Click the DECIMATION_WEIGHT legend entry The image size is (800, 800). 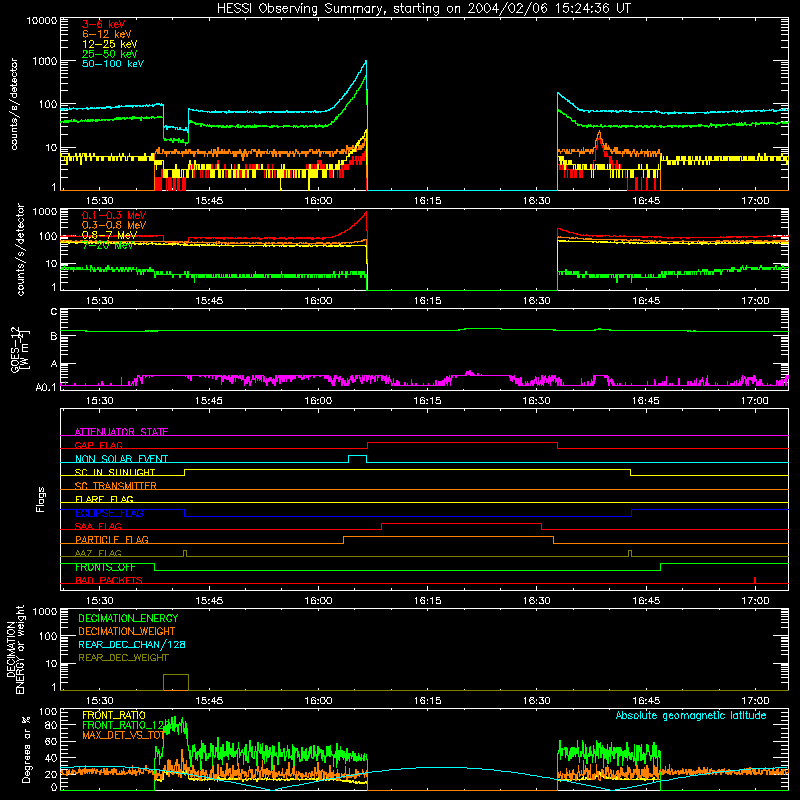coord(127,632)
